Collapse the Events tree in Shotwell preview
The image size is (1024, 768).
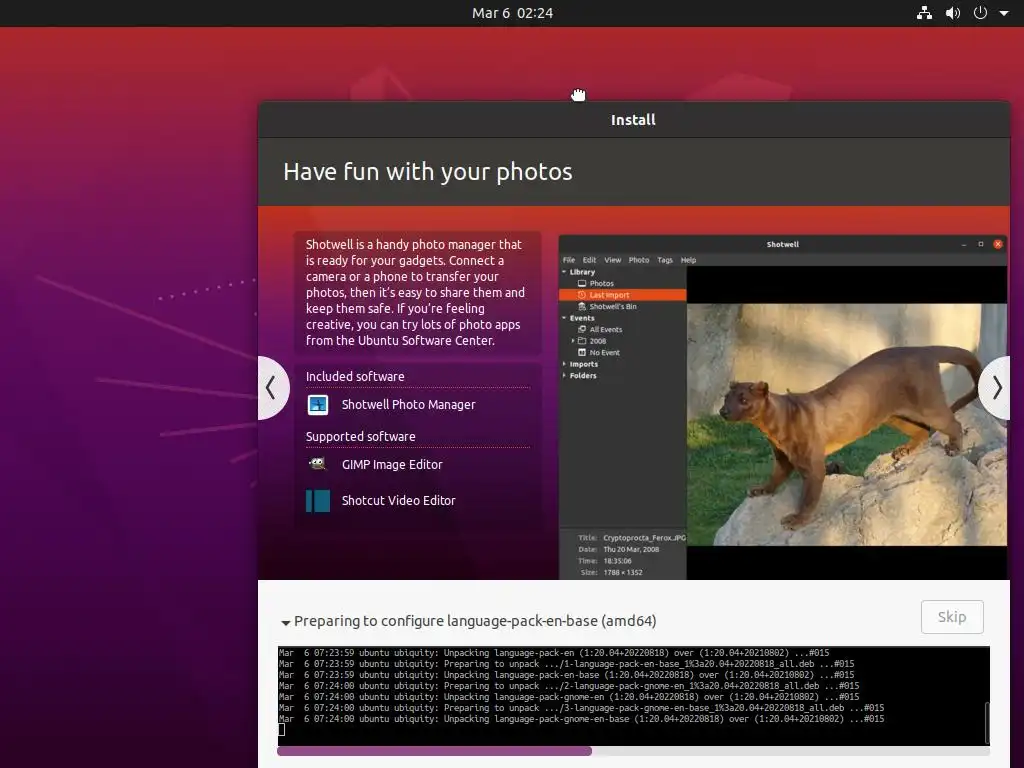tap(564, 318)
